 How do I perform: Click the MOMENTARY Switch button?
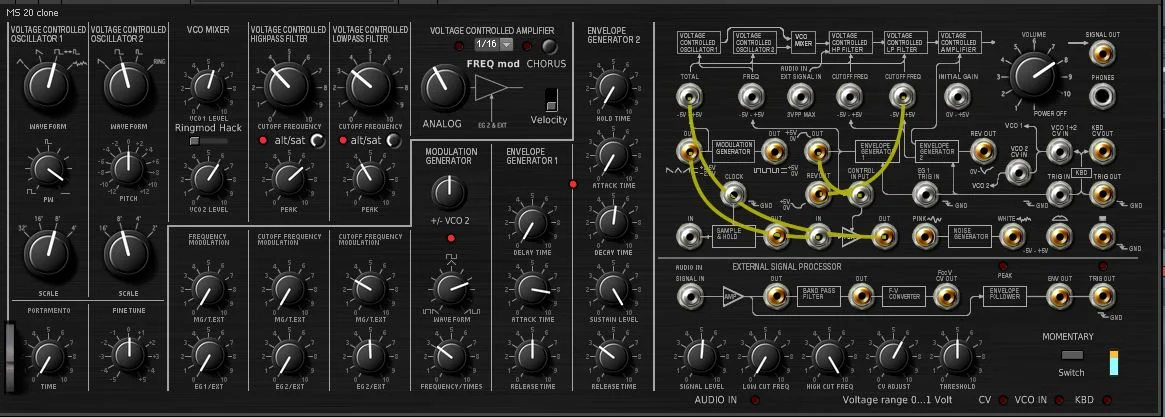(x=1072, y=355)
